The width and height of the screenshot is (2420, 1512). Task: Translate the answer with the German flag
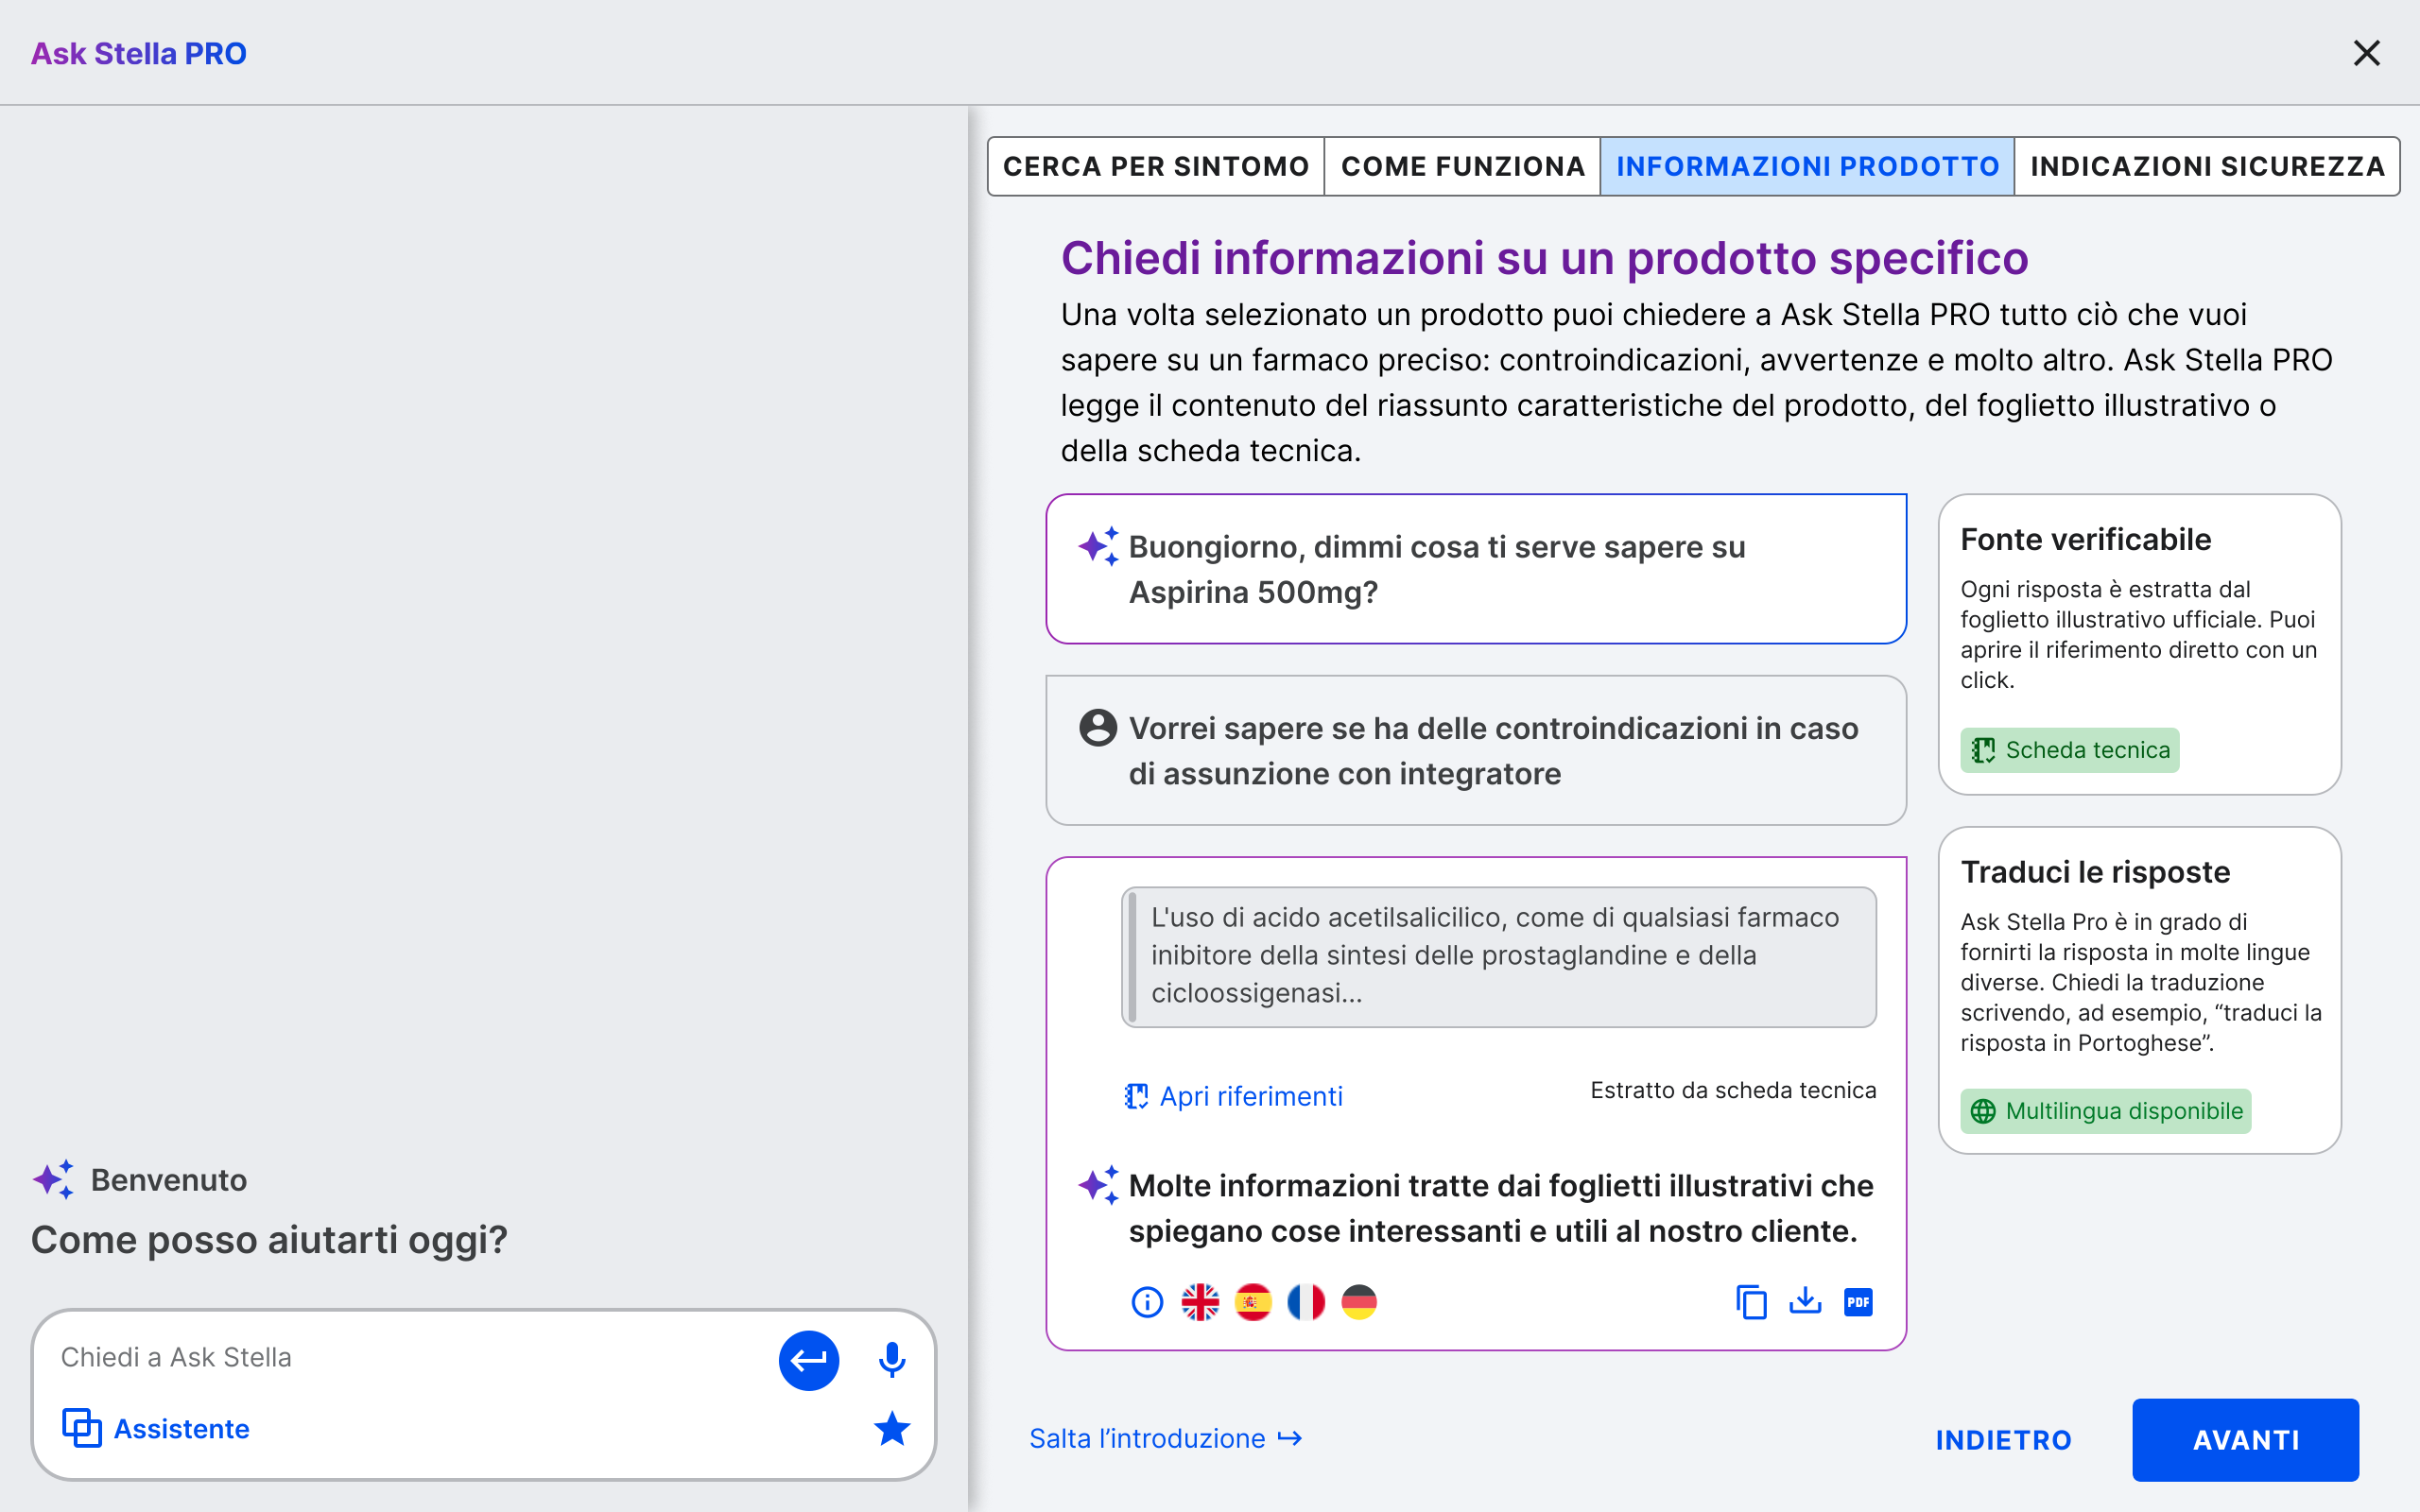tap(1359, 1302)
